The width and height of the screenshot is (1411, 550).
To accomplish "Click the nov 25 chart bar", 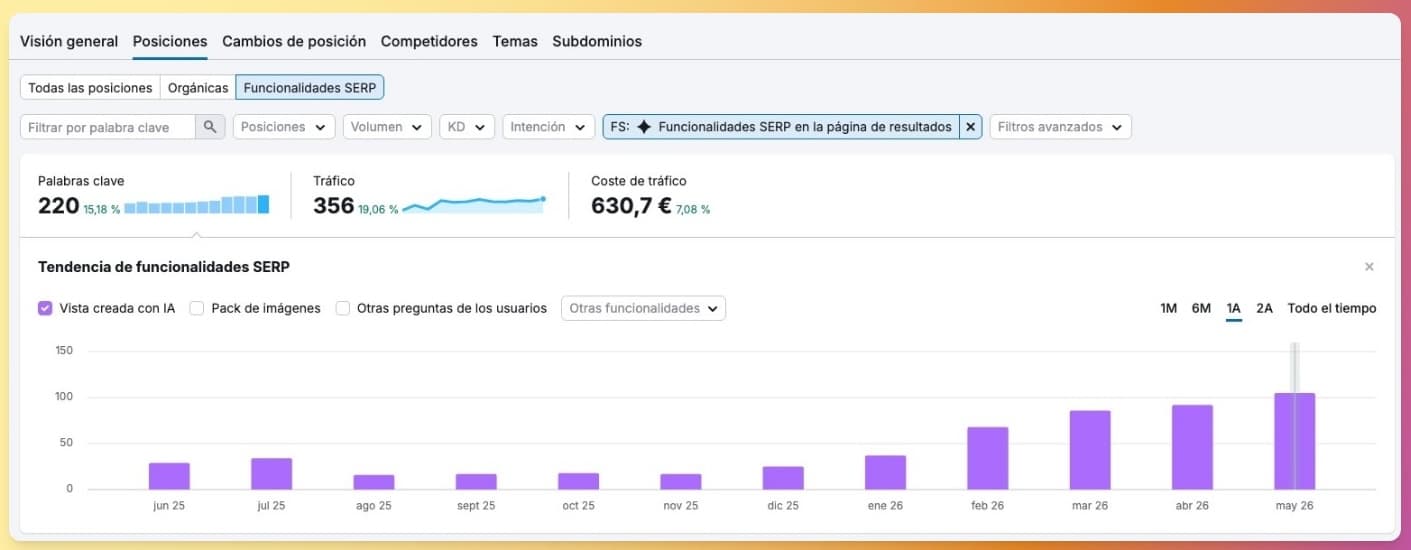I will pos(681,481).
